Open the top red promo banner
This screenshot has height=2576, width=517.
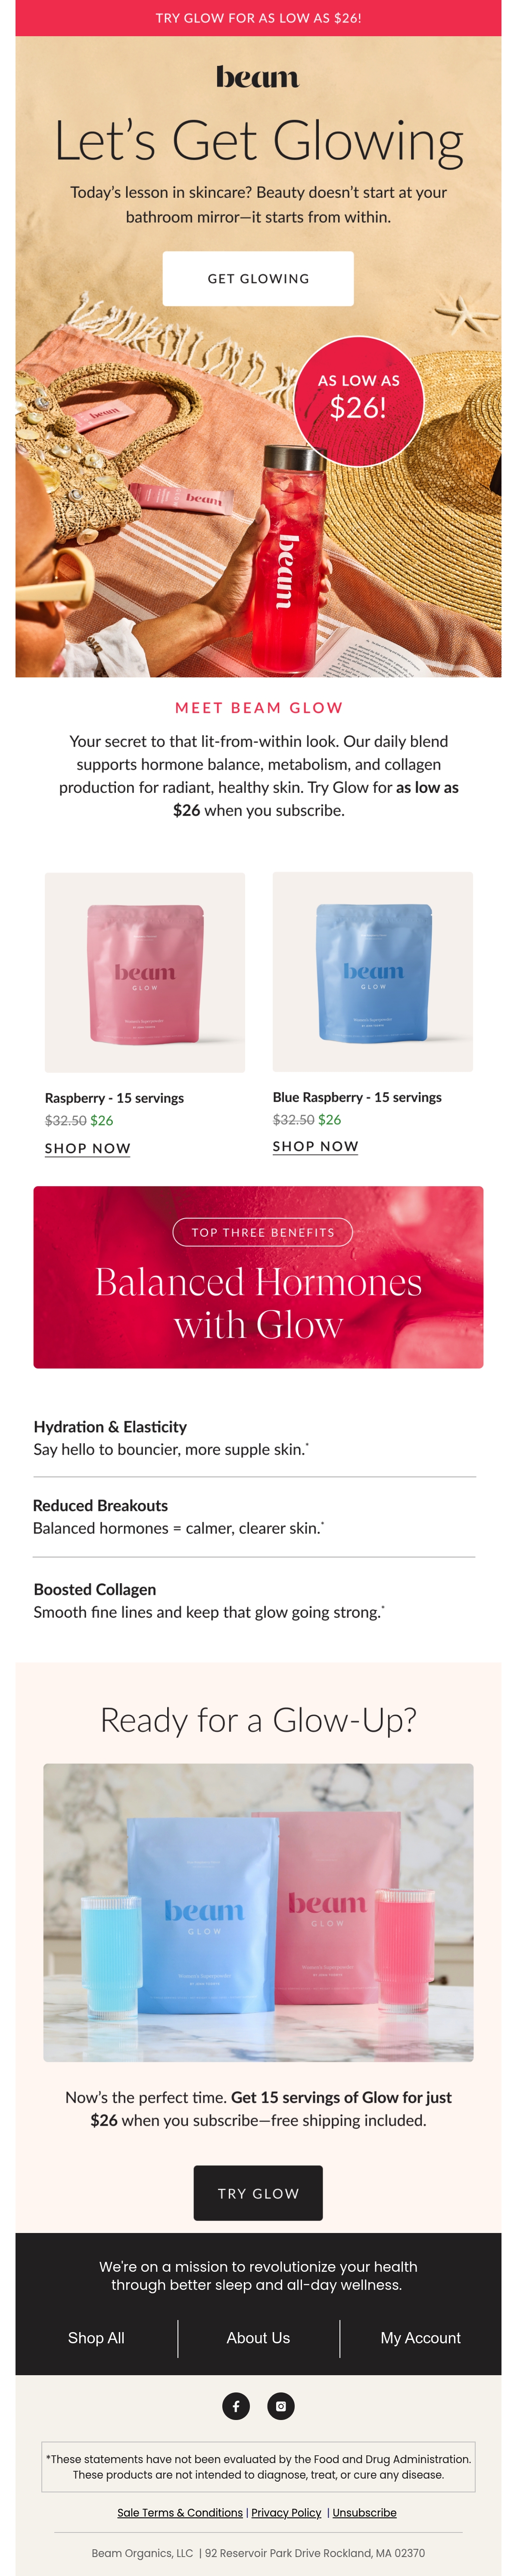tap(258, 18)
